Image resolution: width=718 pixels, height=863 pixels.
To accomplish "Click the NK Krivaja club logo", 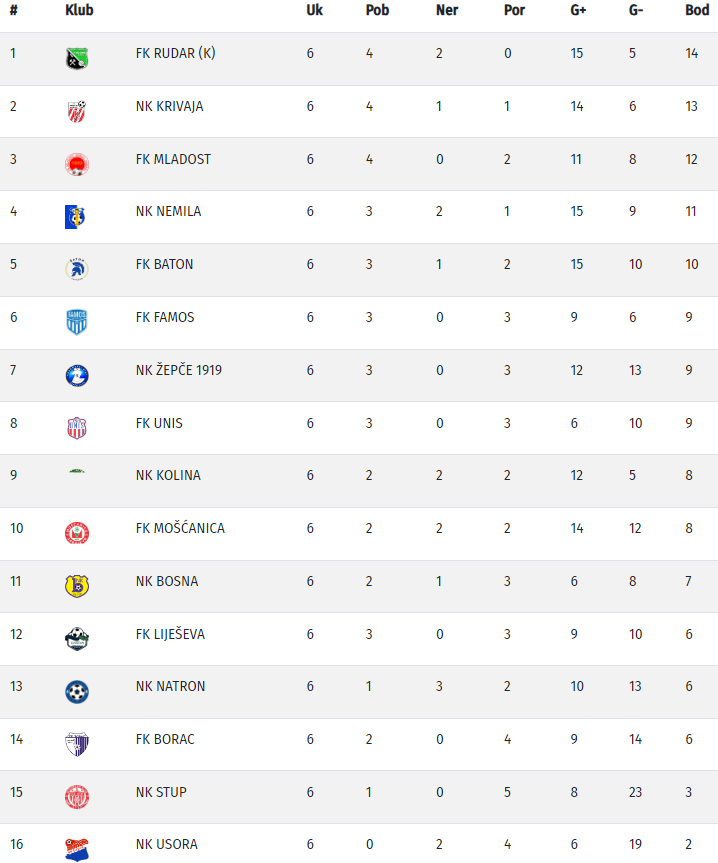I will point(77,111).
